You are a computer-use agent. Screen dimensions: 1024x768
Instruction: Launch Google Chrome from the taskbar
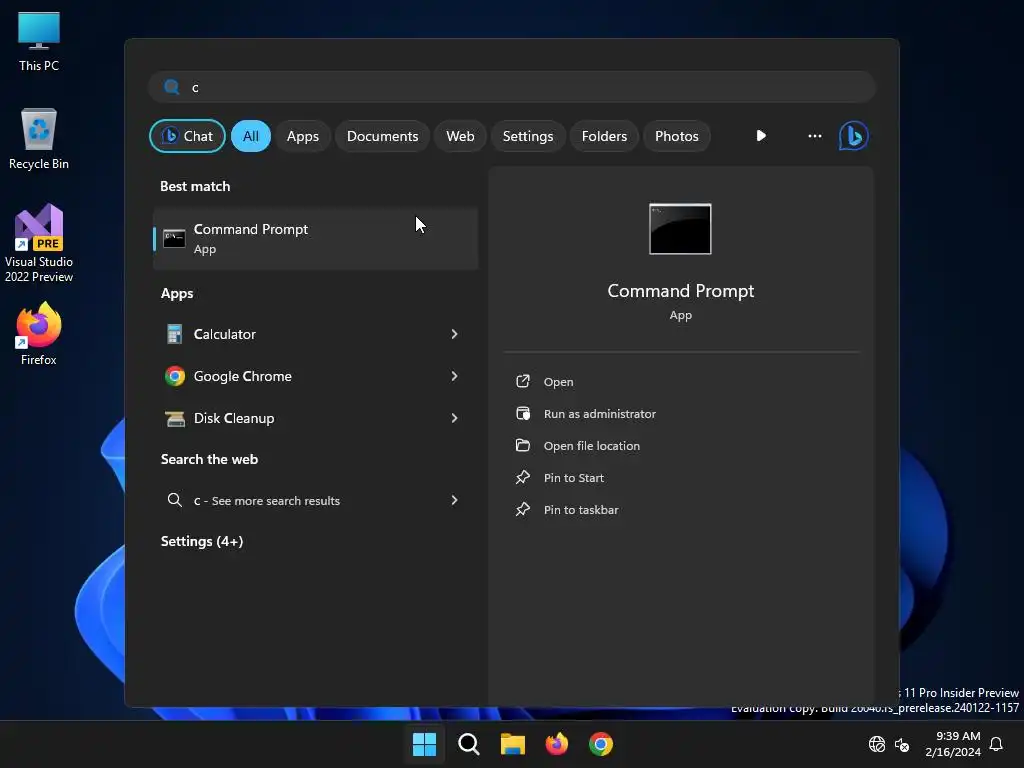(x=601, y=744)
